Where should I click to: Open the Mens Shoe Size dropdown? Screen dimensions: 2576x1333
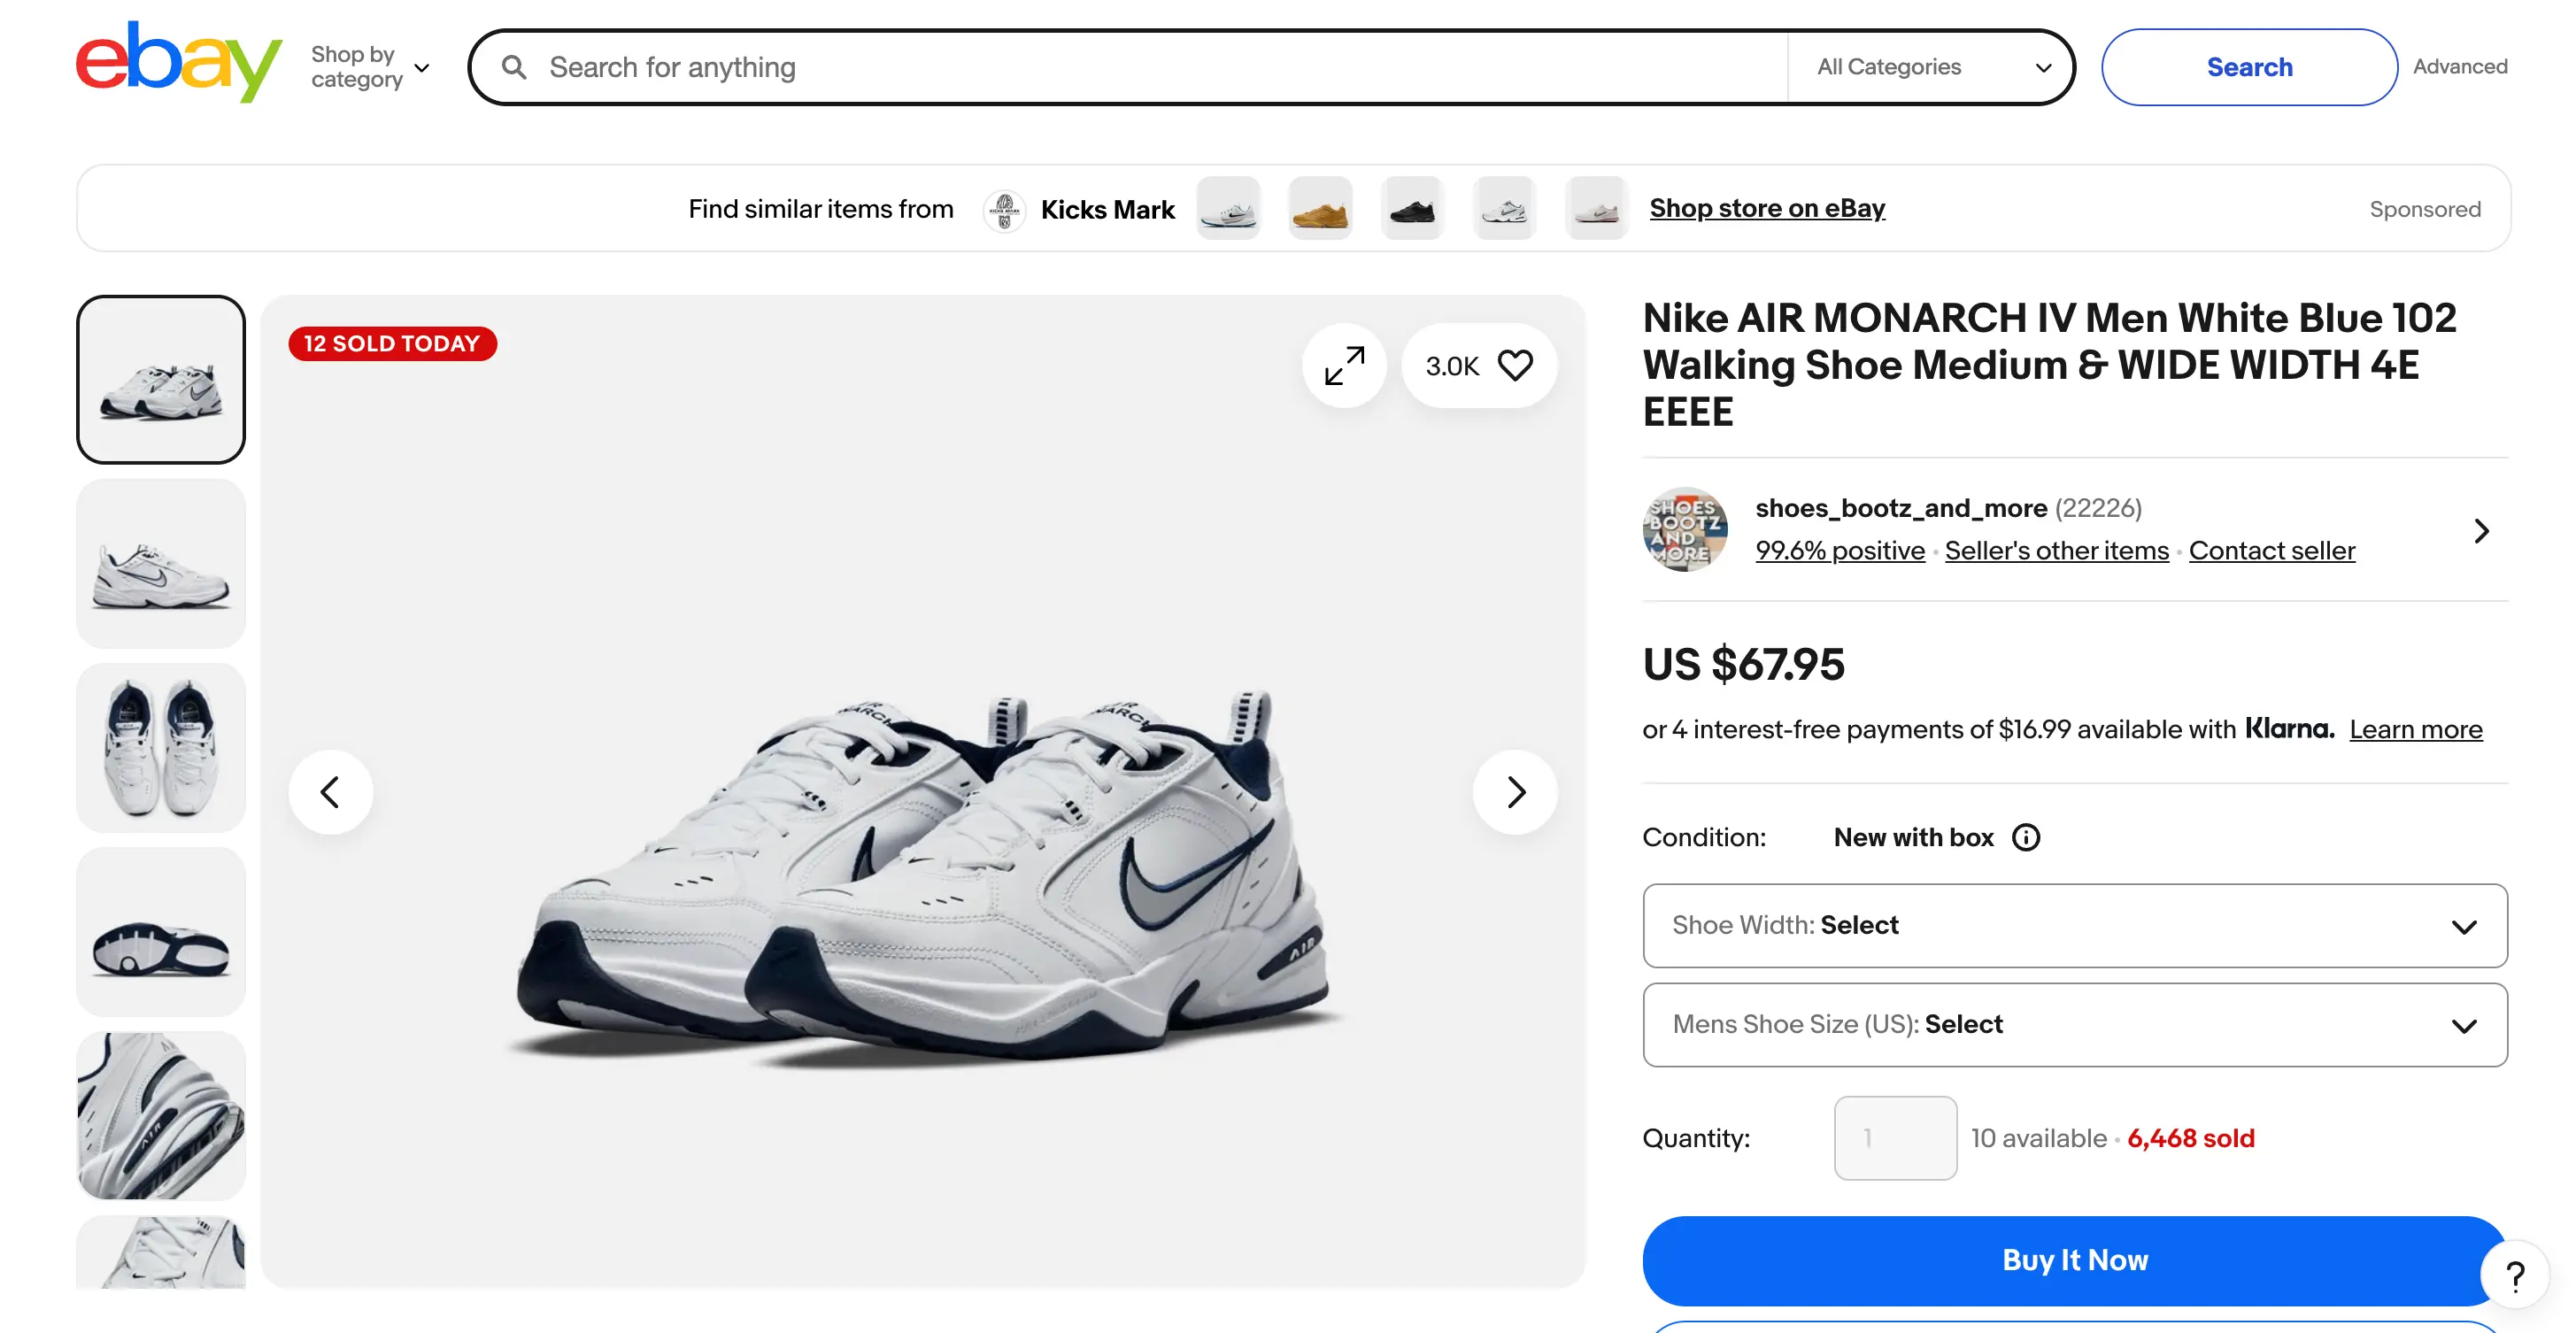coord(2074,1024)
